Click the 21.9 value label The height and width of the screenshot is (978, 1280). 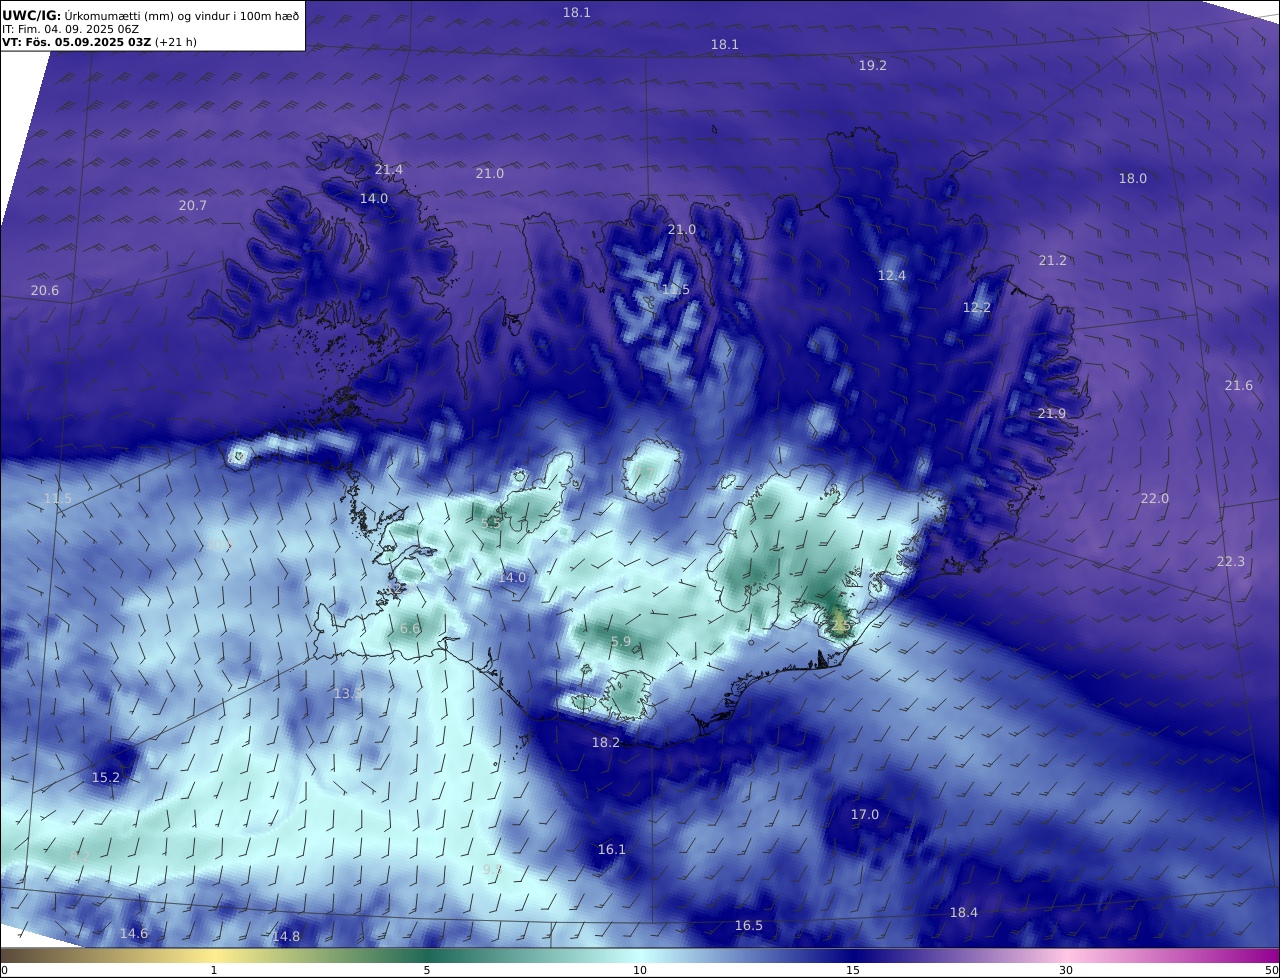pos(1052,414)
